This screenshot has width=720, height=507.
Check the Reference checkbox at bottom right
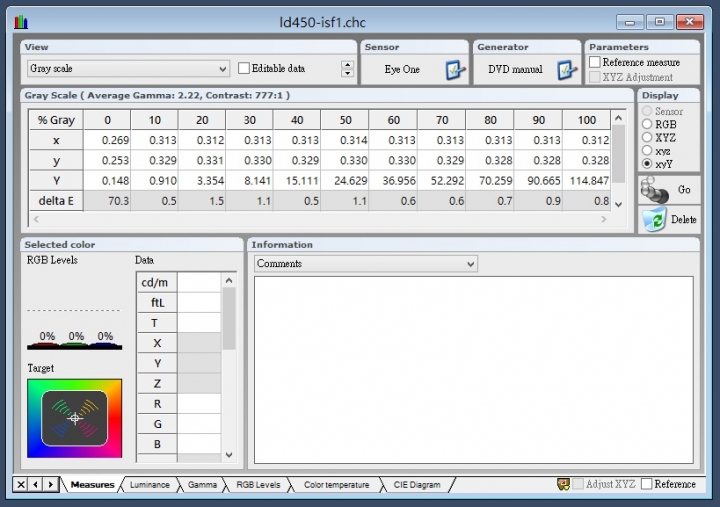647,484
